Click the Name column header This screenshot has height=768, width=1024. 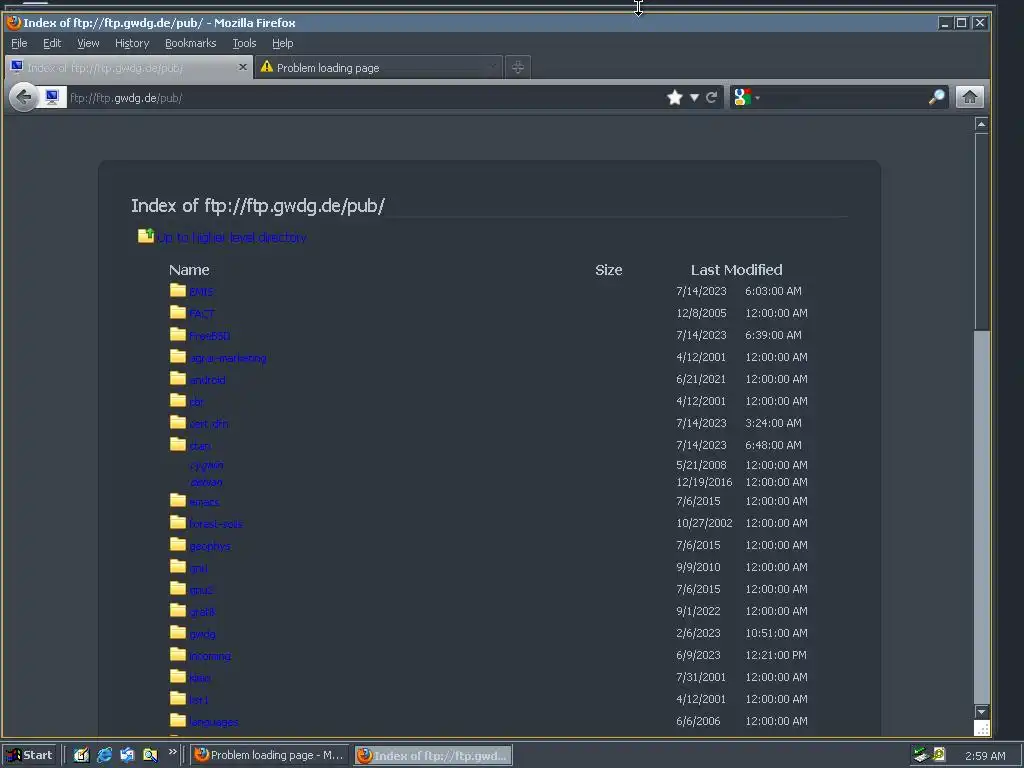[189, 270]
